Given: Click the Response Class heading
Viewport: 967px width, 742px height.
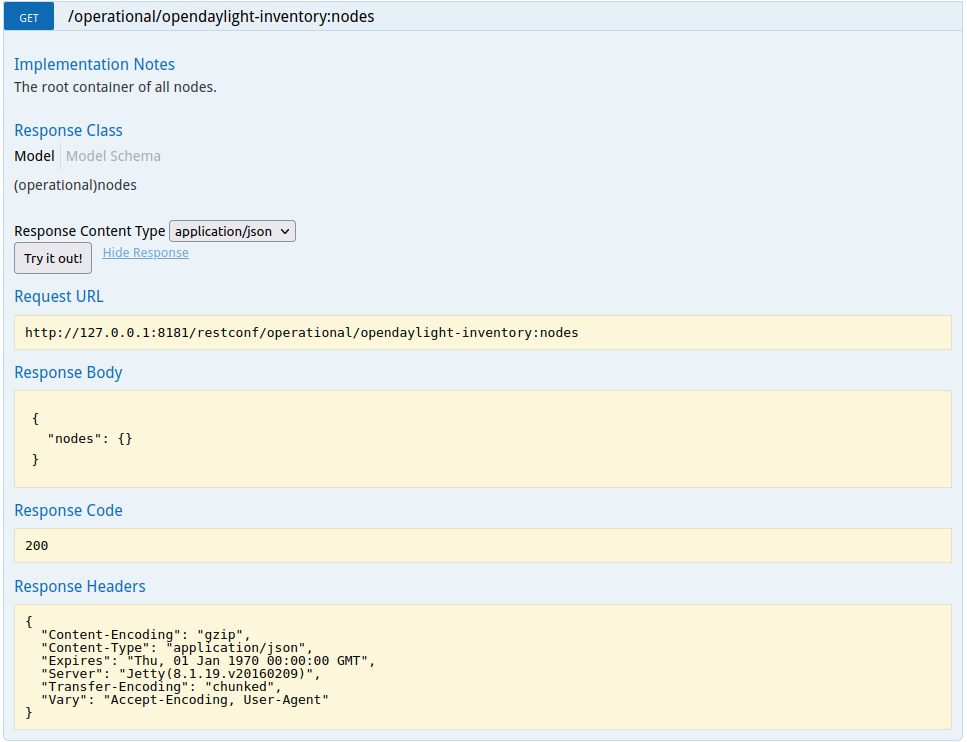Looking at the screenshot, I should click(68, 130).
